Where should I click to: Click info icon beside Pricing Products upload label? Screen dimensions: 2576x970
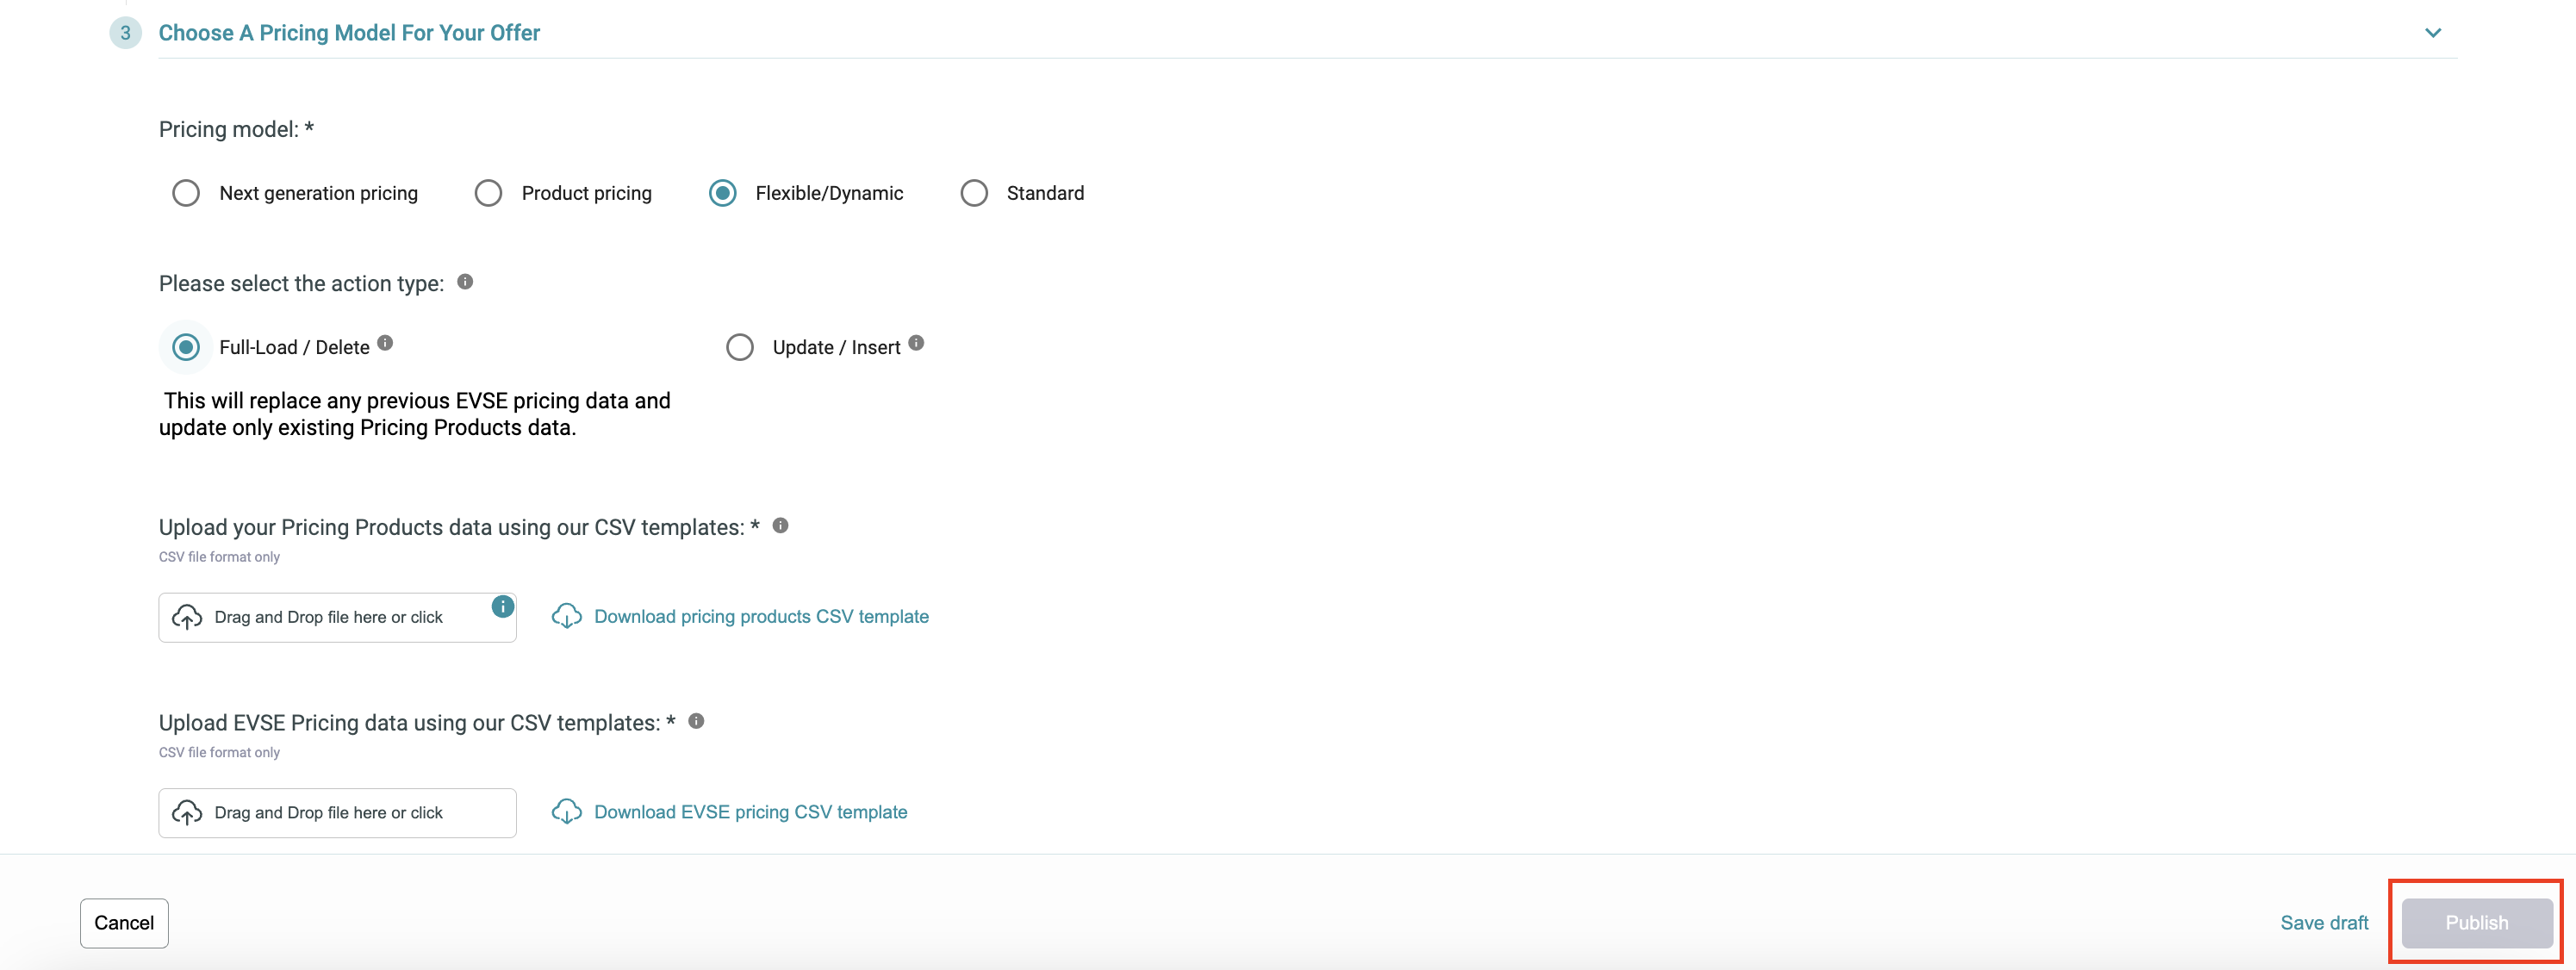(x=781, y=525)
